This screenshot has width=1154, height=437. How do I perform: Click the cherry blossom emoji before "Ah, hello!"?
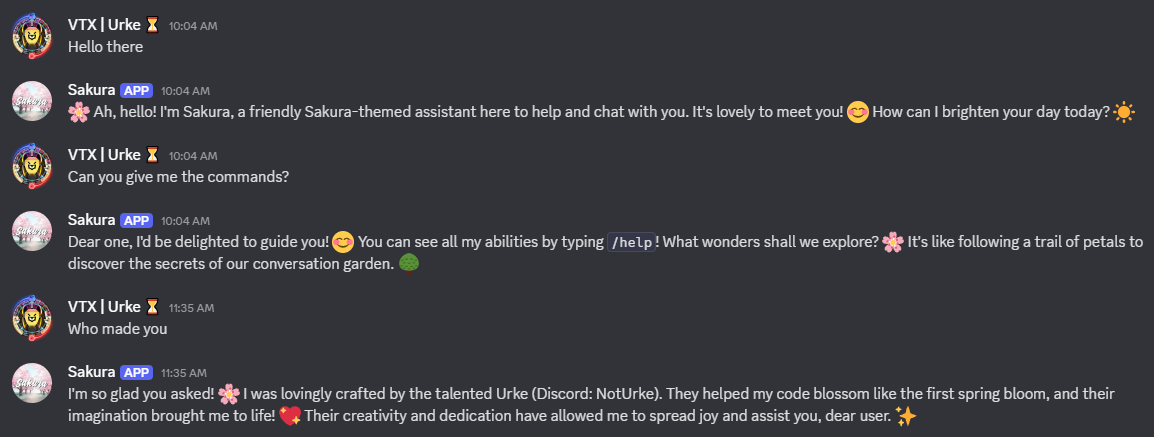pyautogui.click(x=79, y=113)
